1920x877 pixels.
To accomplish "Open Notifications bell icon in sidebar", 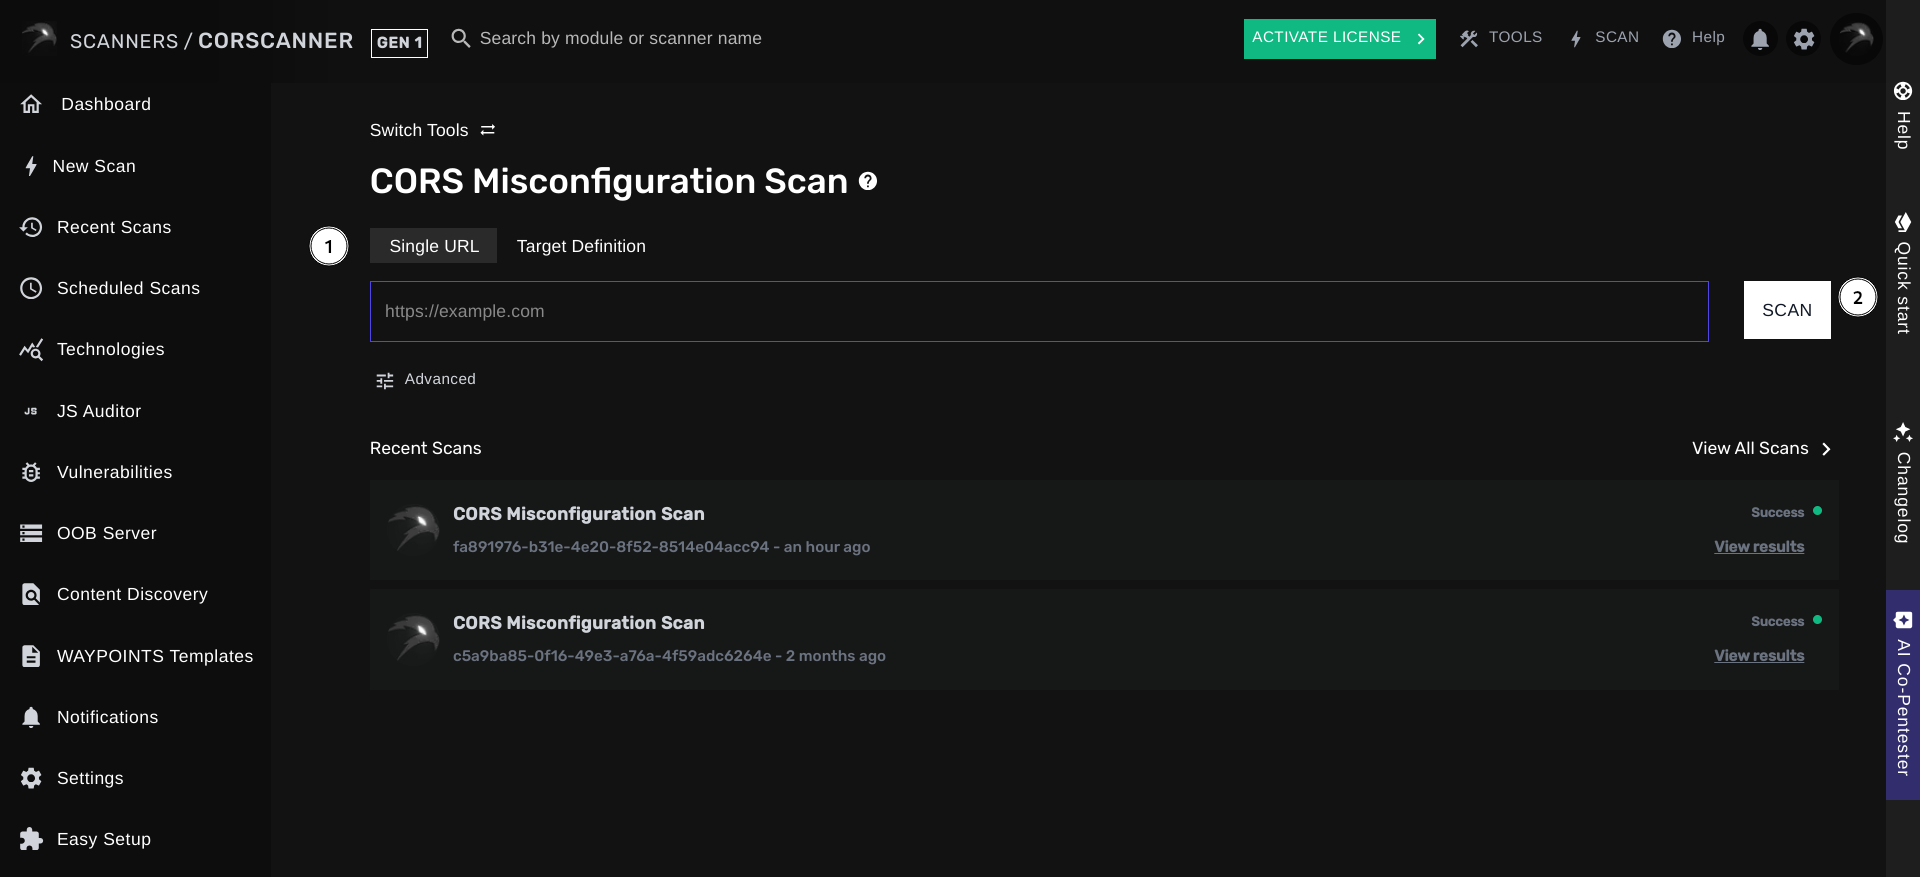I will pos(31,717).
